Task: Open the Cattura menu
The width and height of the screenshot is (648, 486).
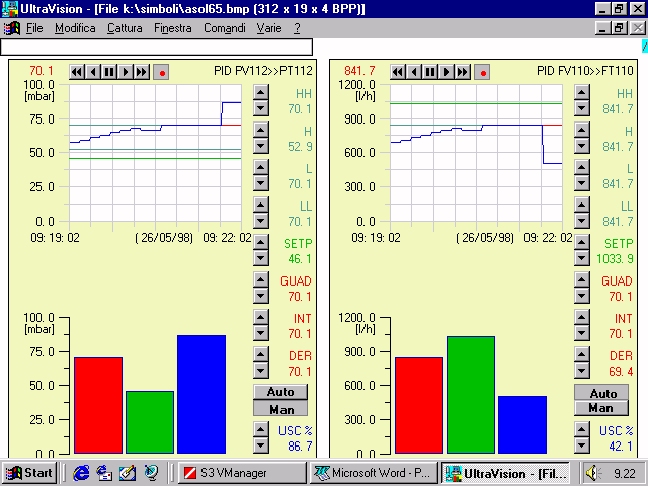Action: coord(125,28)
